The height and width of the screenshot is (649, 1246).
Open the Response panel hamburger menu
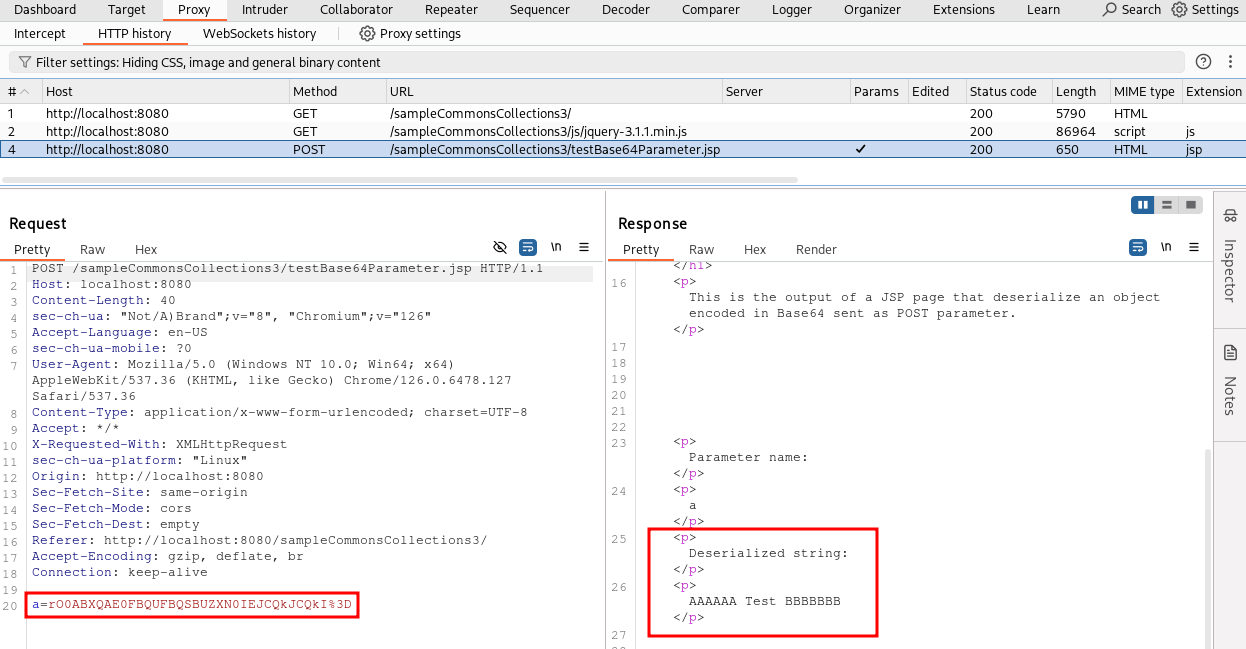[x=1194, y=247]
